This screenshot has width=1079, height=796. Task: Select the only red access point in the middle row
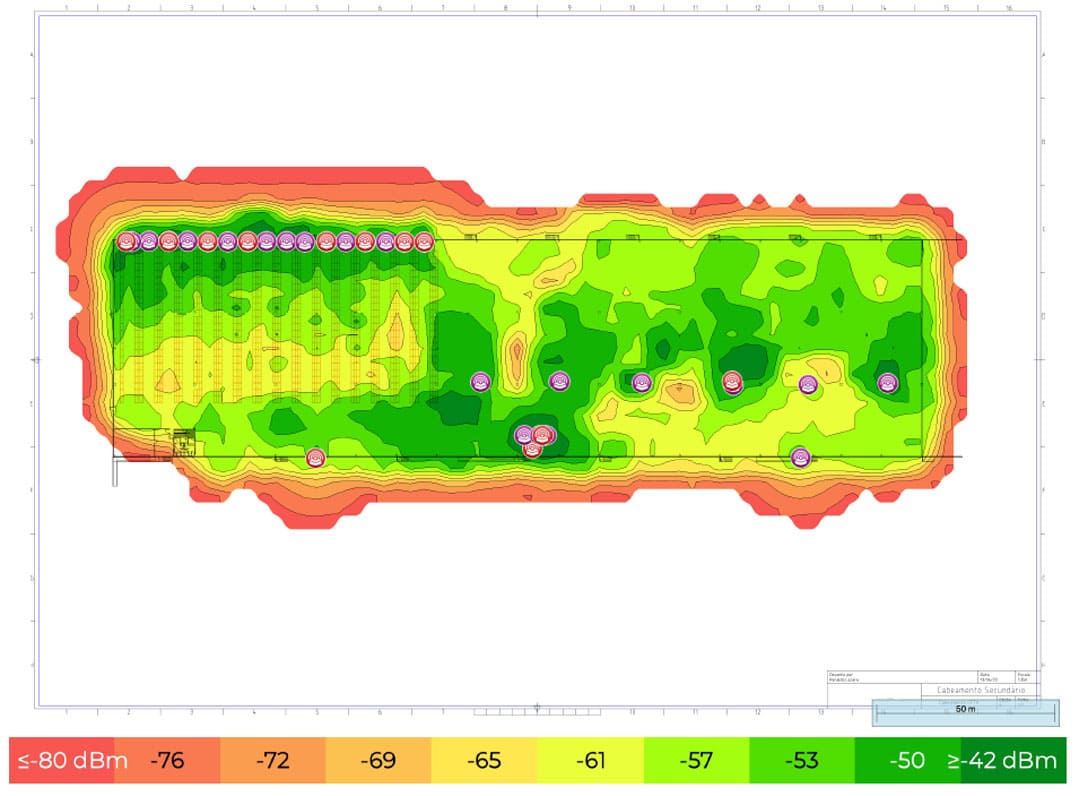tap(732, 381)
